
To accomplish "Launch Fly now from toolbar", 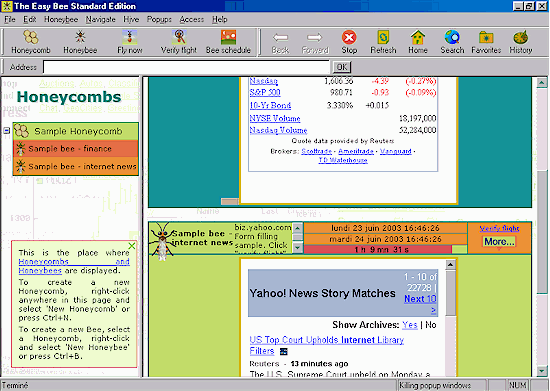I will coord(129,42).
